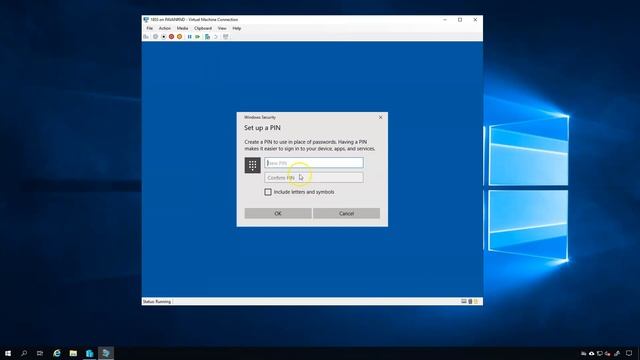Maximize the Virtual Machine Connection window
The image size is (640, 360).
tap(460, 20)
